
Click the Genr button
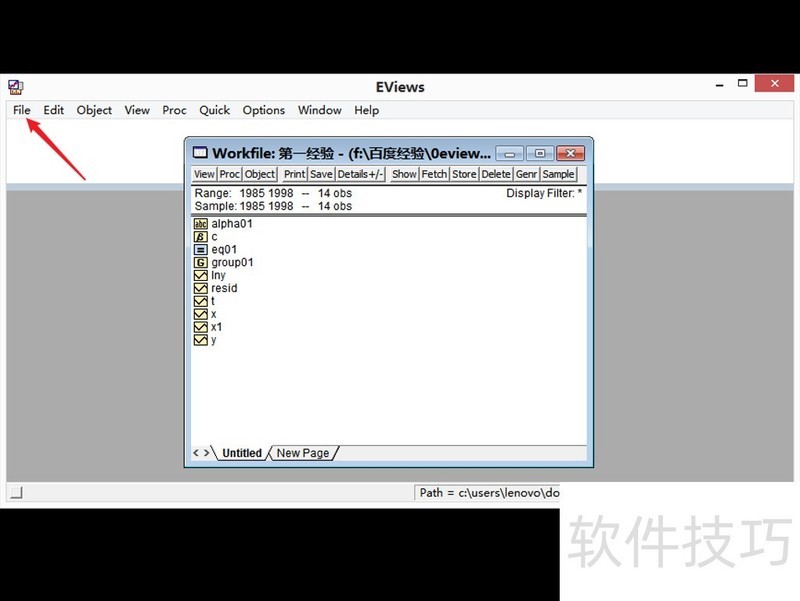526,174
